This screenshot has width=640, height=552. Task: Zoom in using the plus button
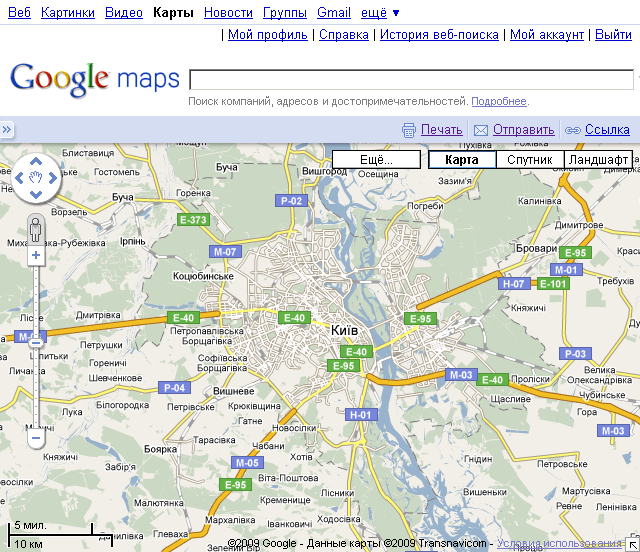(x=36, y=255)
